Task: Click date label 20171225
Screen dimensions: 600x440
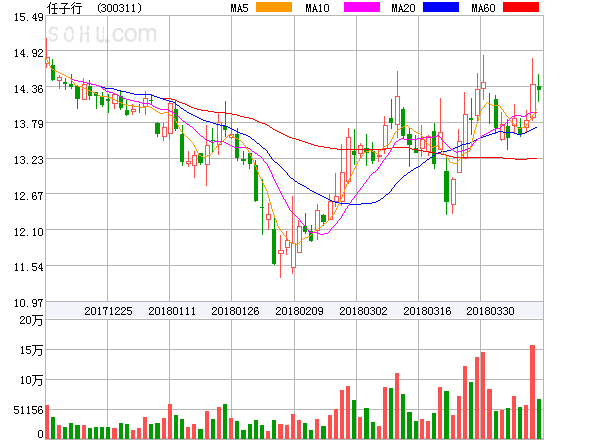Action: (108, 311)
